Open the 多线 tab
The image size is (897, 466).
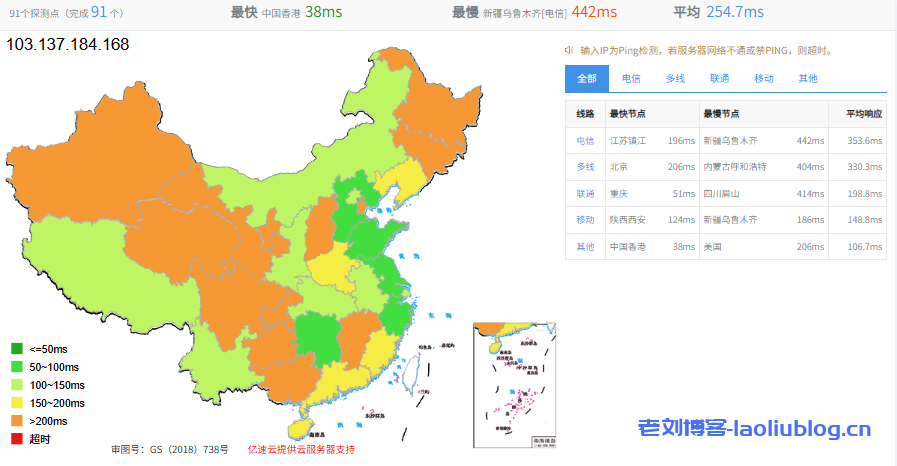pyautogui.click(x=675, y=78)
